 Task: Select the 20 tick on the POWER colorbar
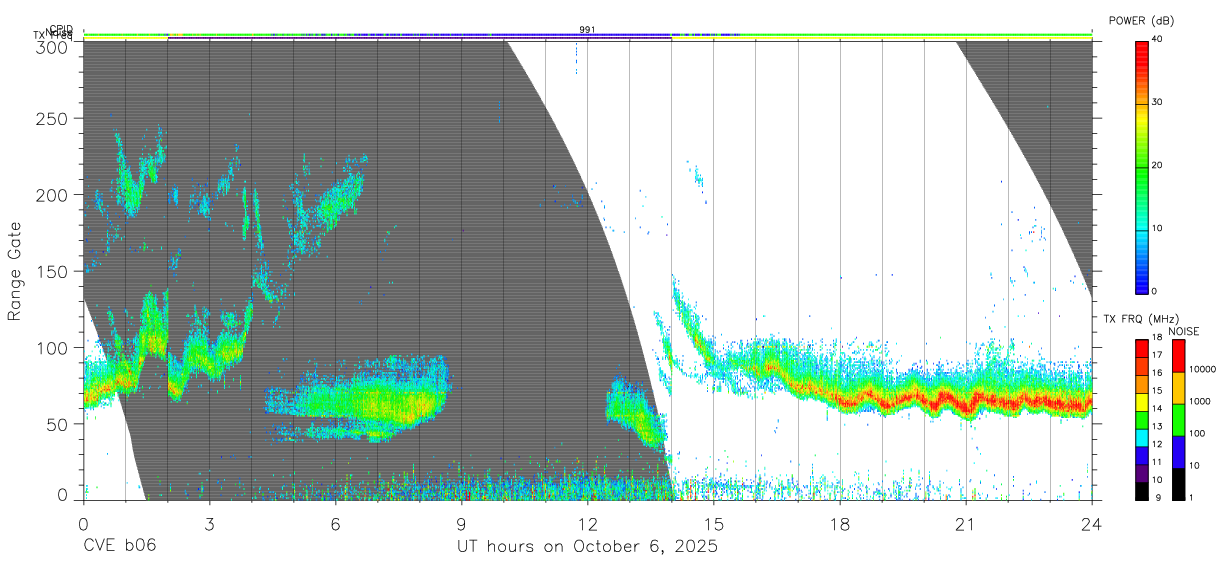coord(1159,165)
